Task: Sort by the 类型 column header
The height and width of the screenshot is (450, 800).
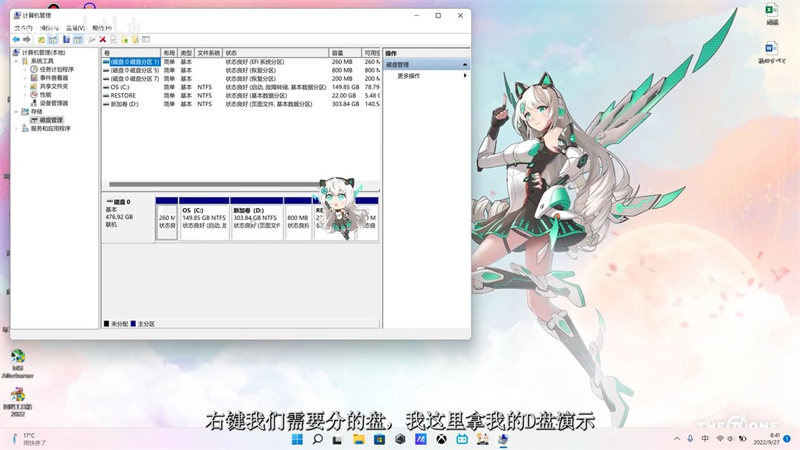Action: tap(186, 53)
